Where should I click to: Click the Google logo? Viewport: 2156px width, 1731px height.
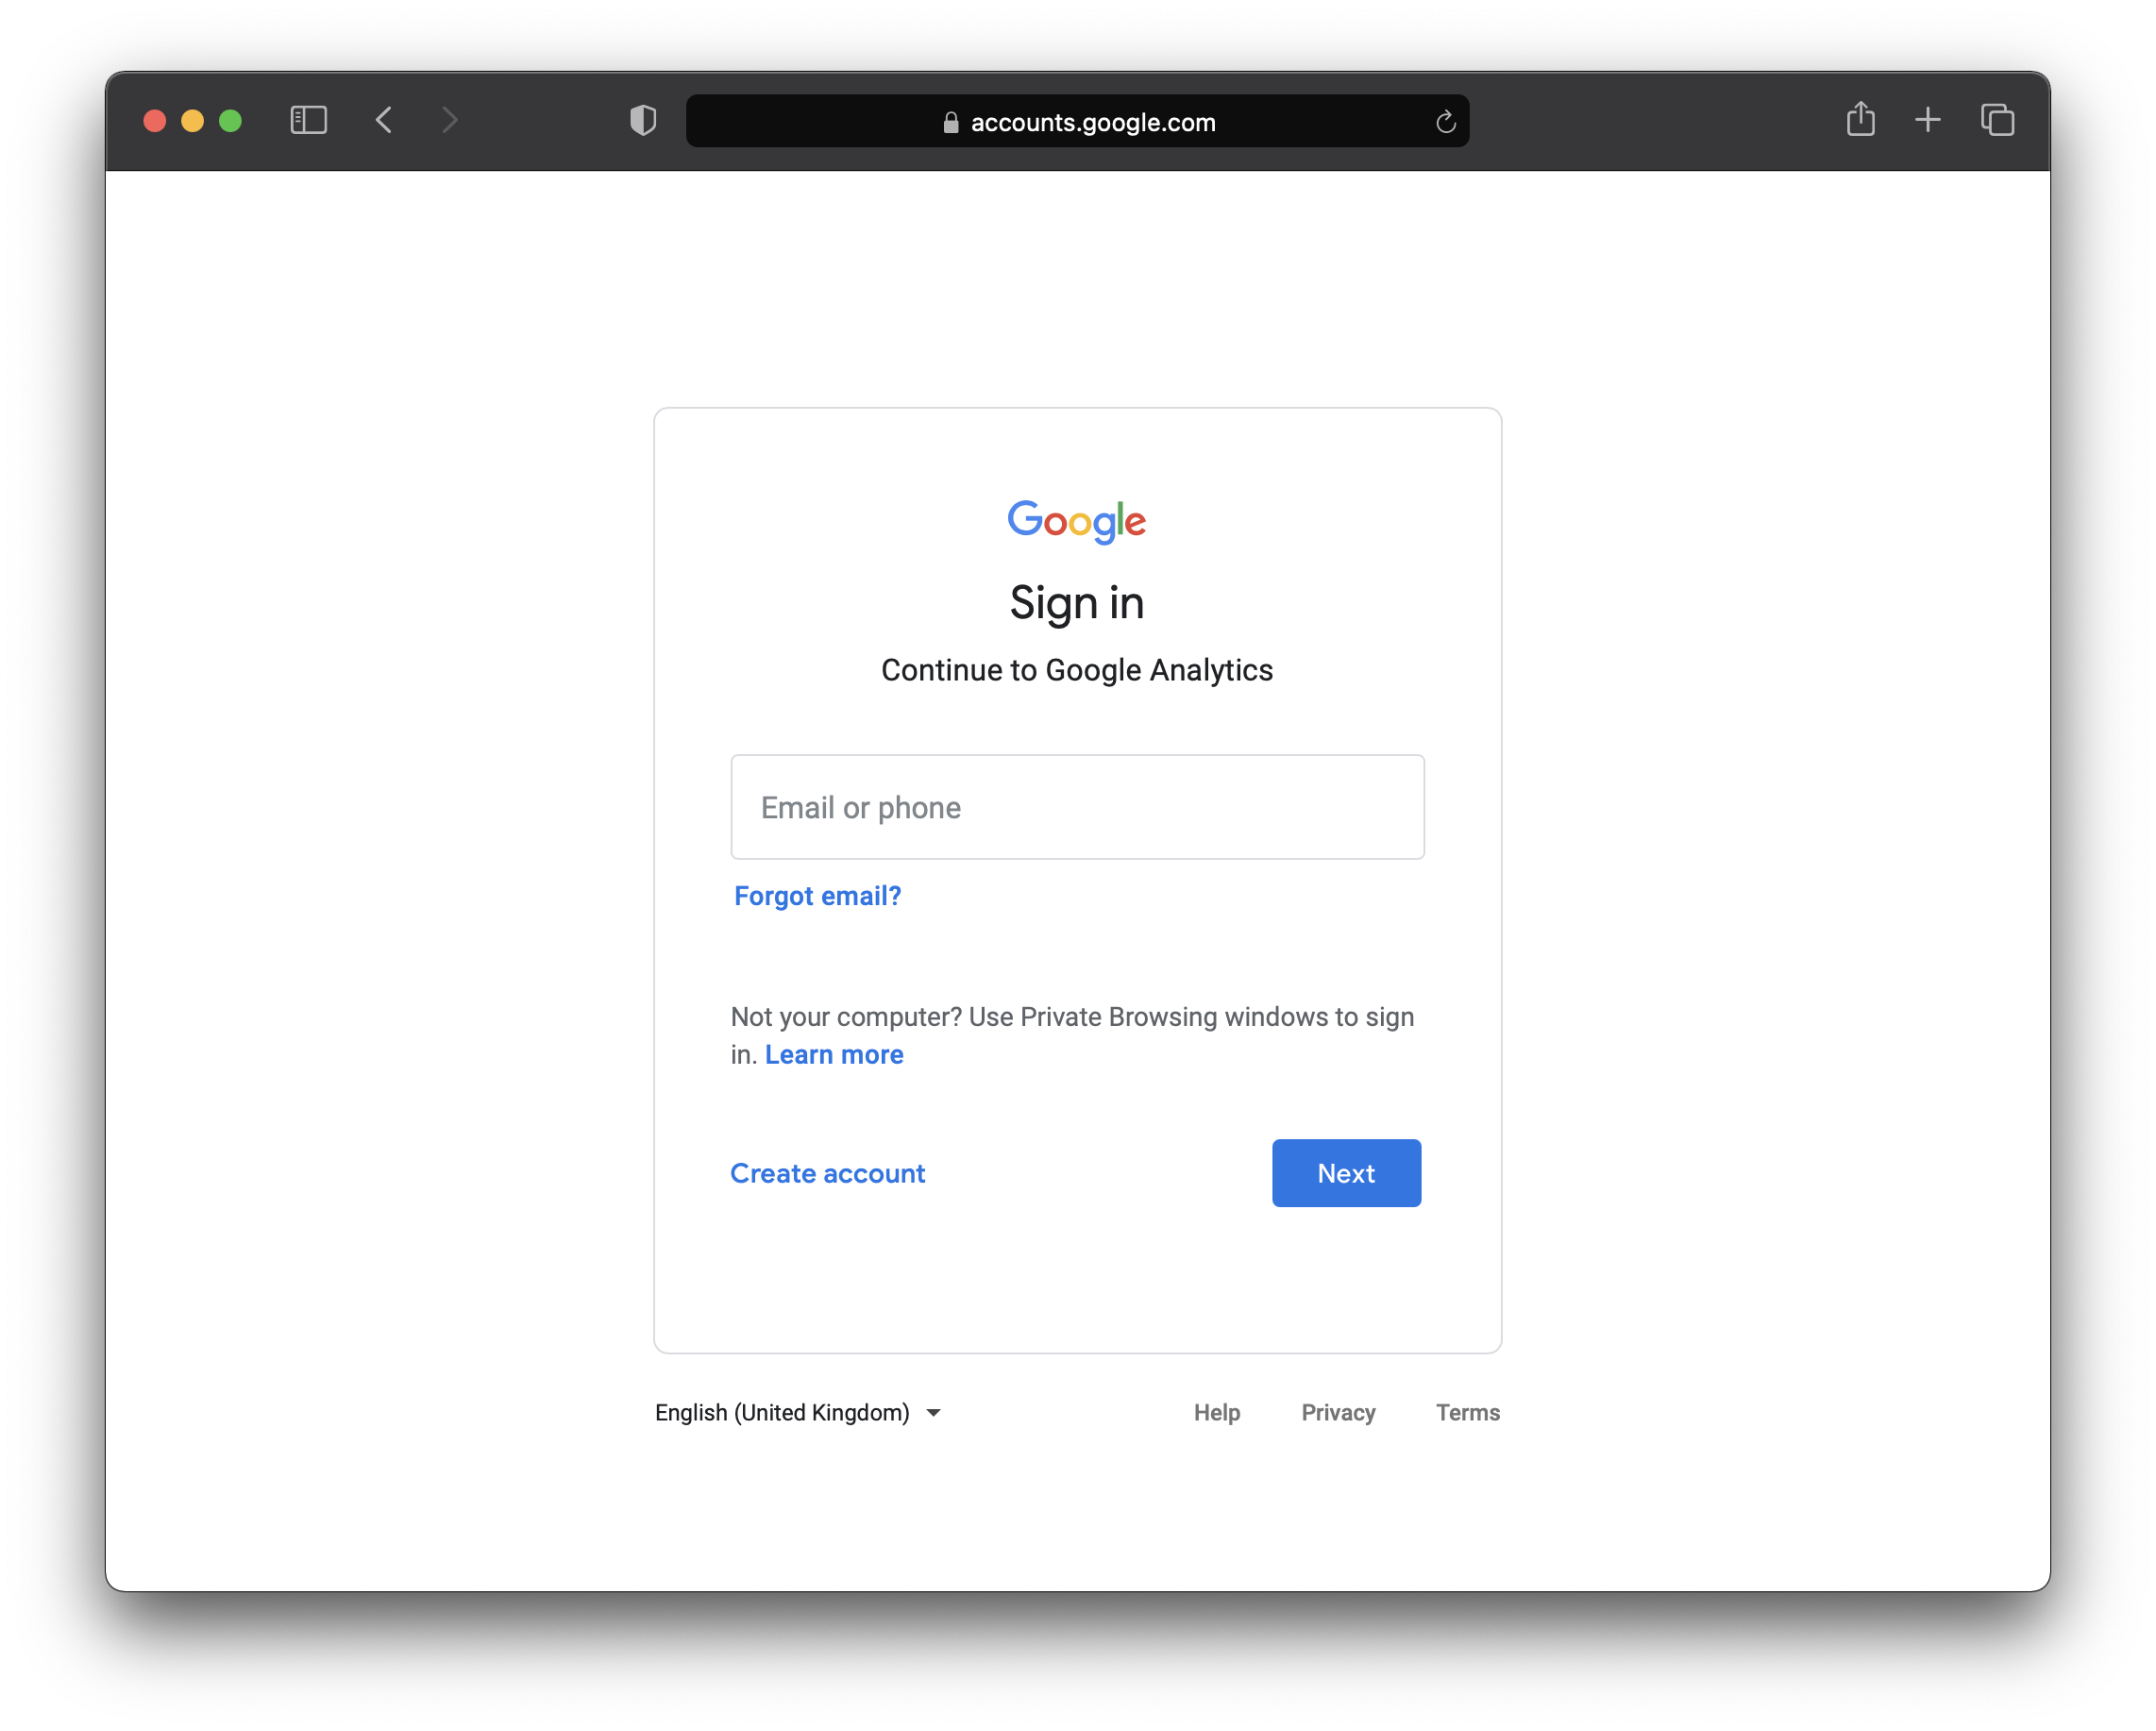click(x=1076, y=521)
